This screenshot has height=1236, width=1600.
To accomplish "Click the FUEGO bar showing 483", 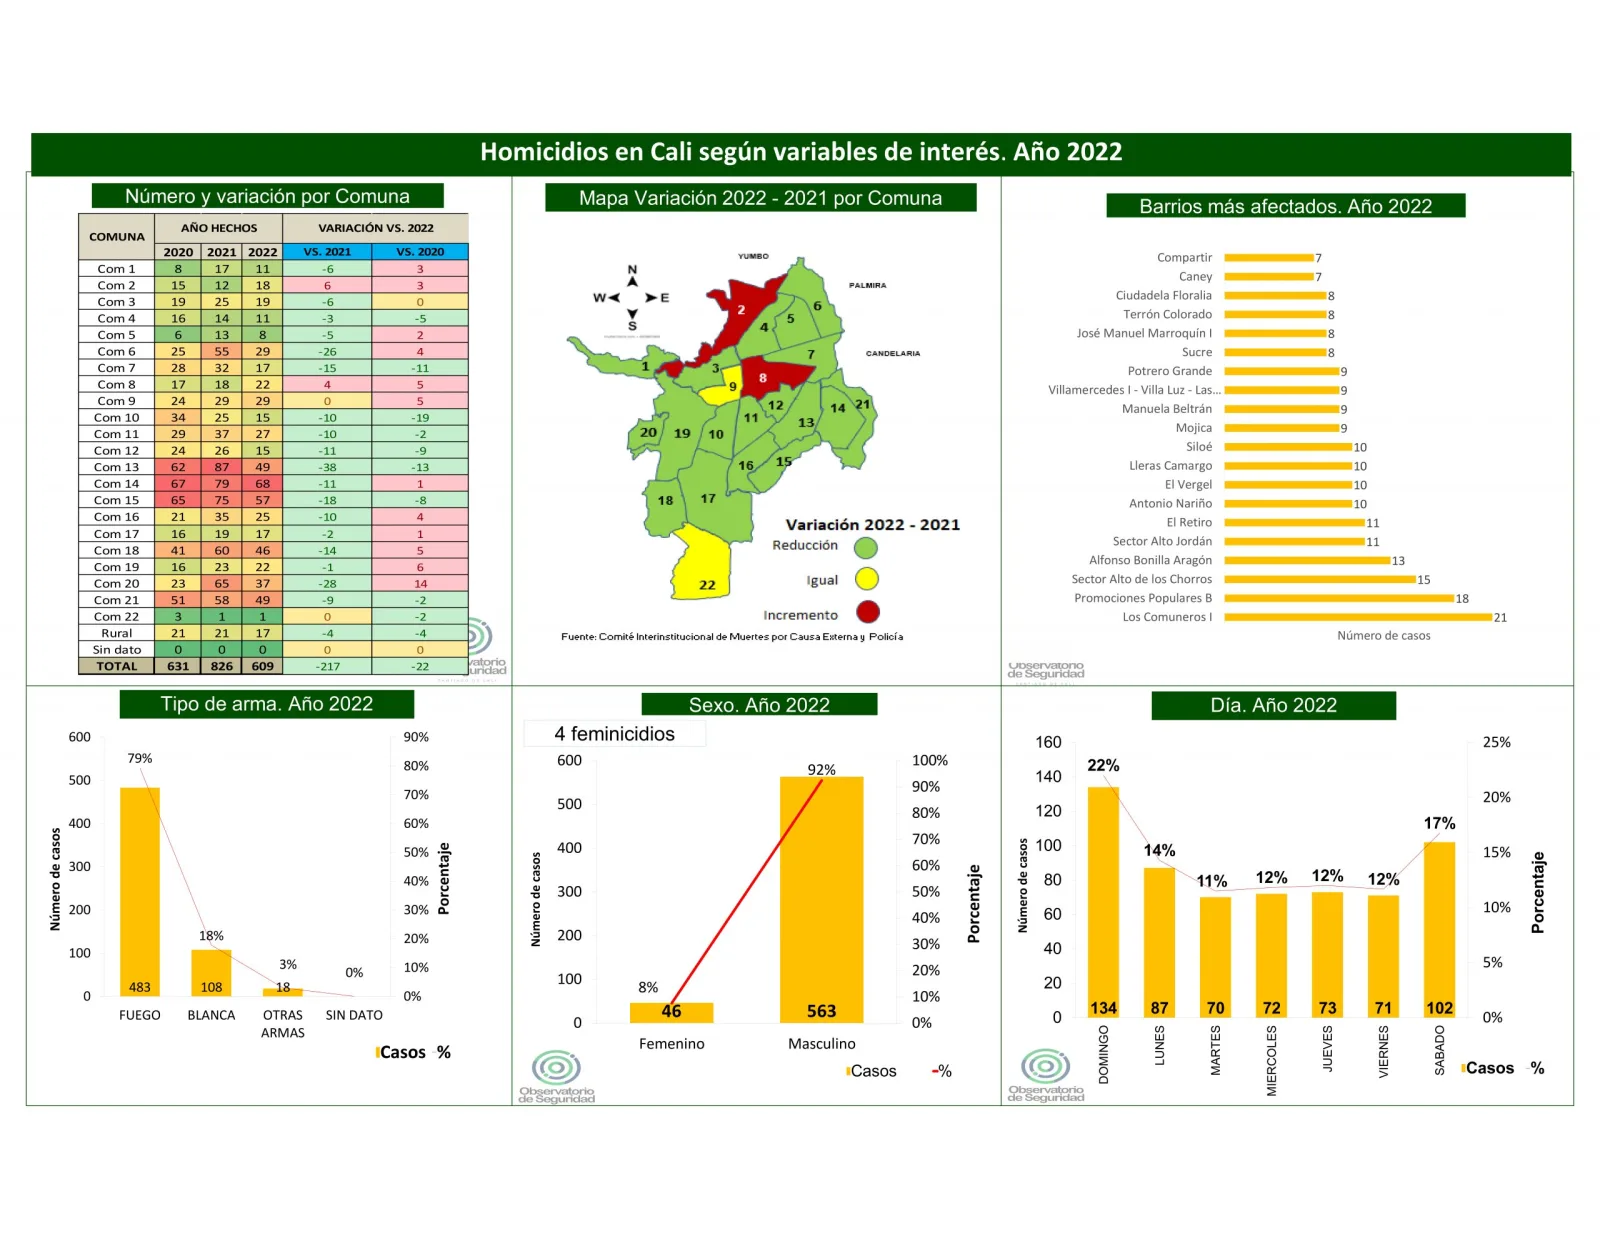I will click(x=140, y=891).
